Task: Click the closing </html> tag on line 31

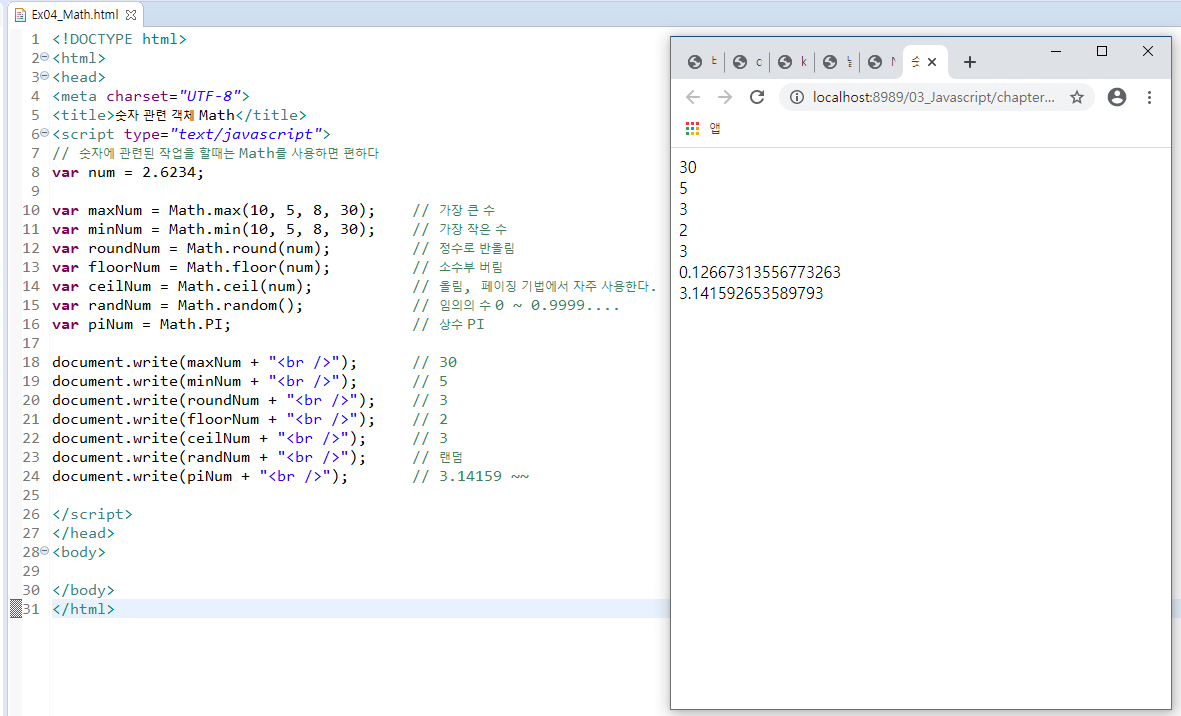Action: pyautogui.click(x=83, y=608)
